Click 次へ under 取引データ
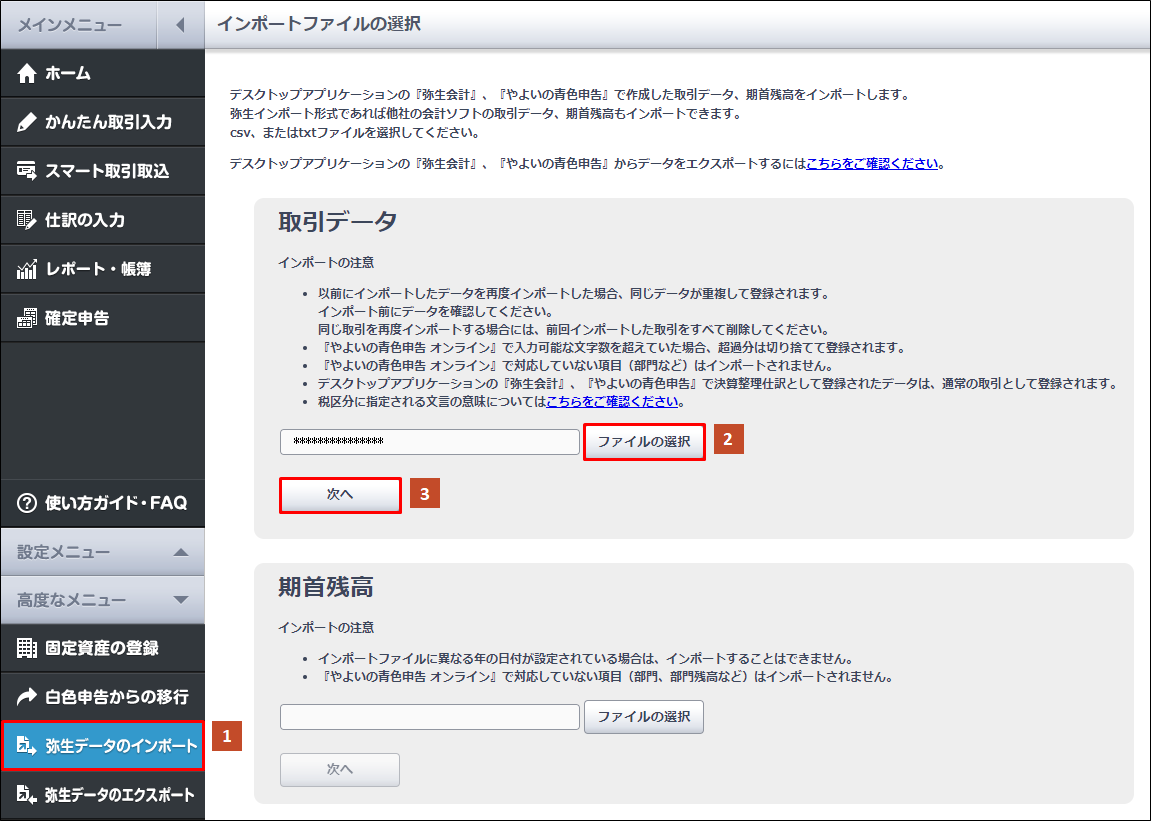The image size is (1151, 821). point(340,495)
